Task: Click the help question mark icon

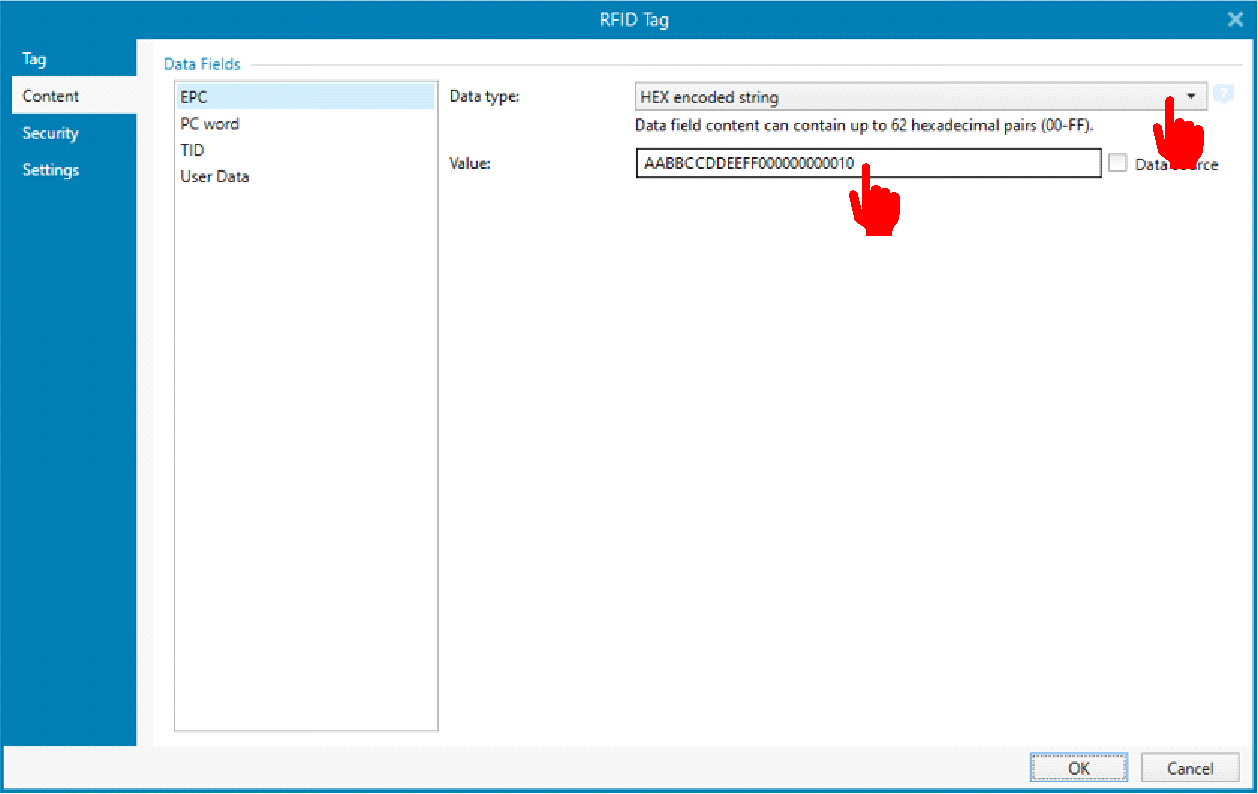Action: pos(1223,96)
